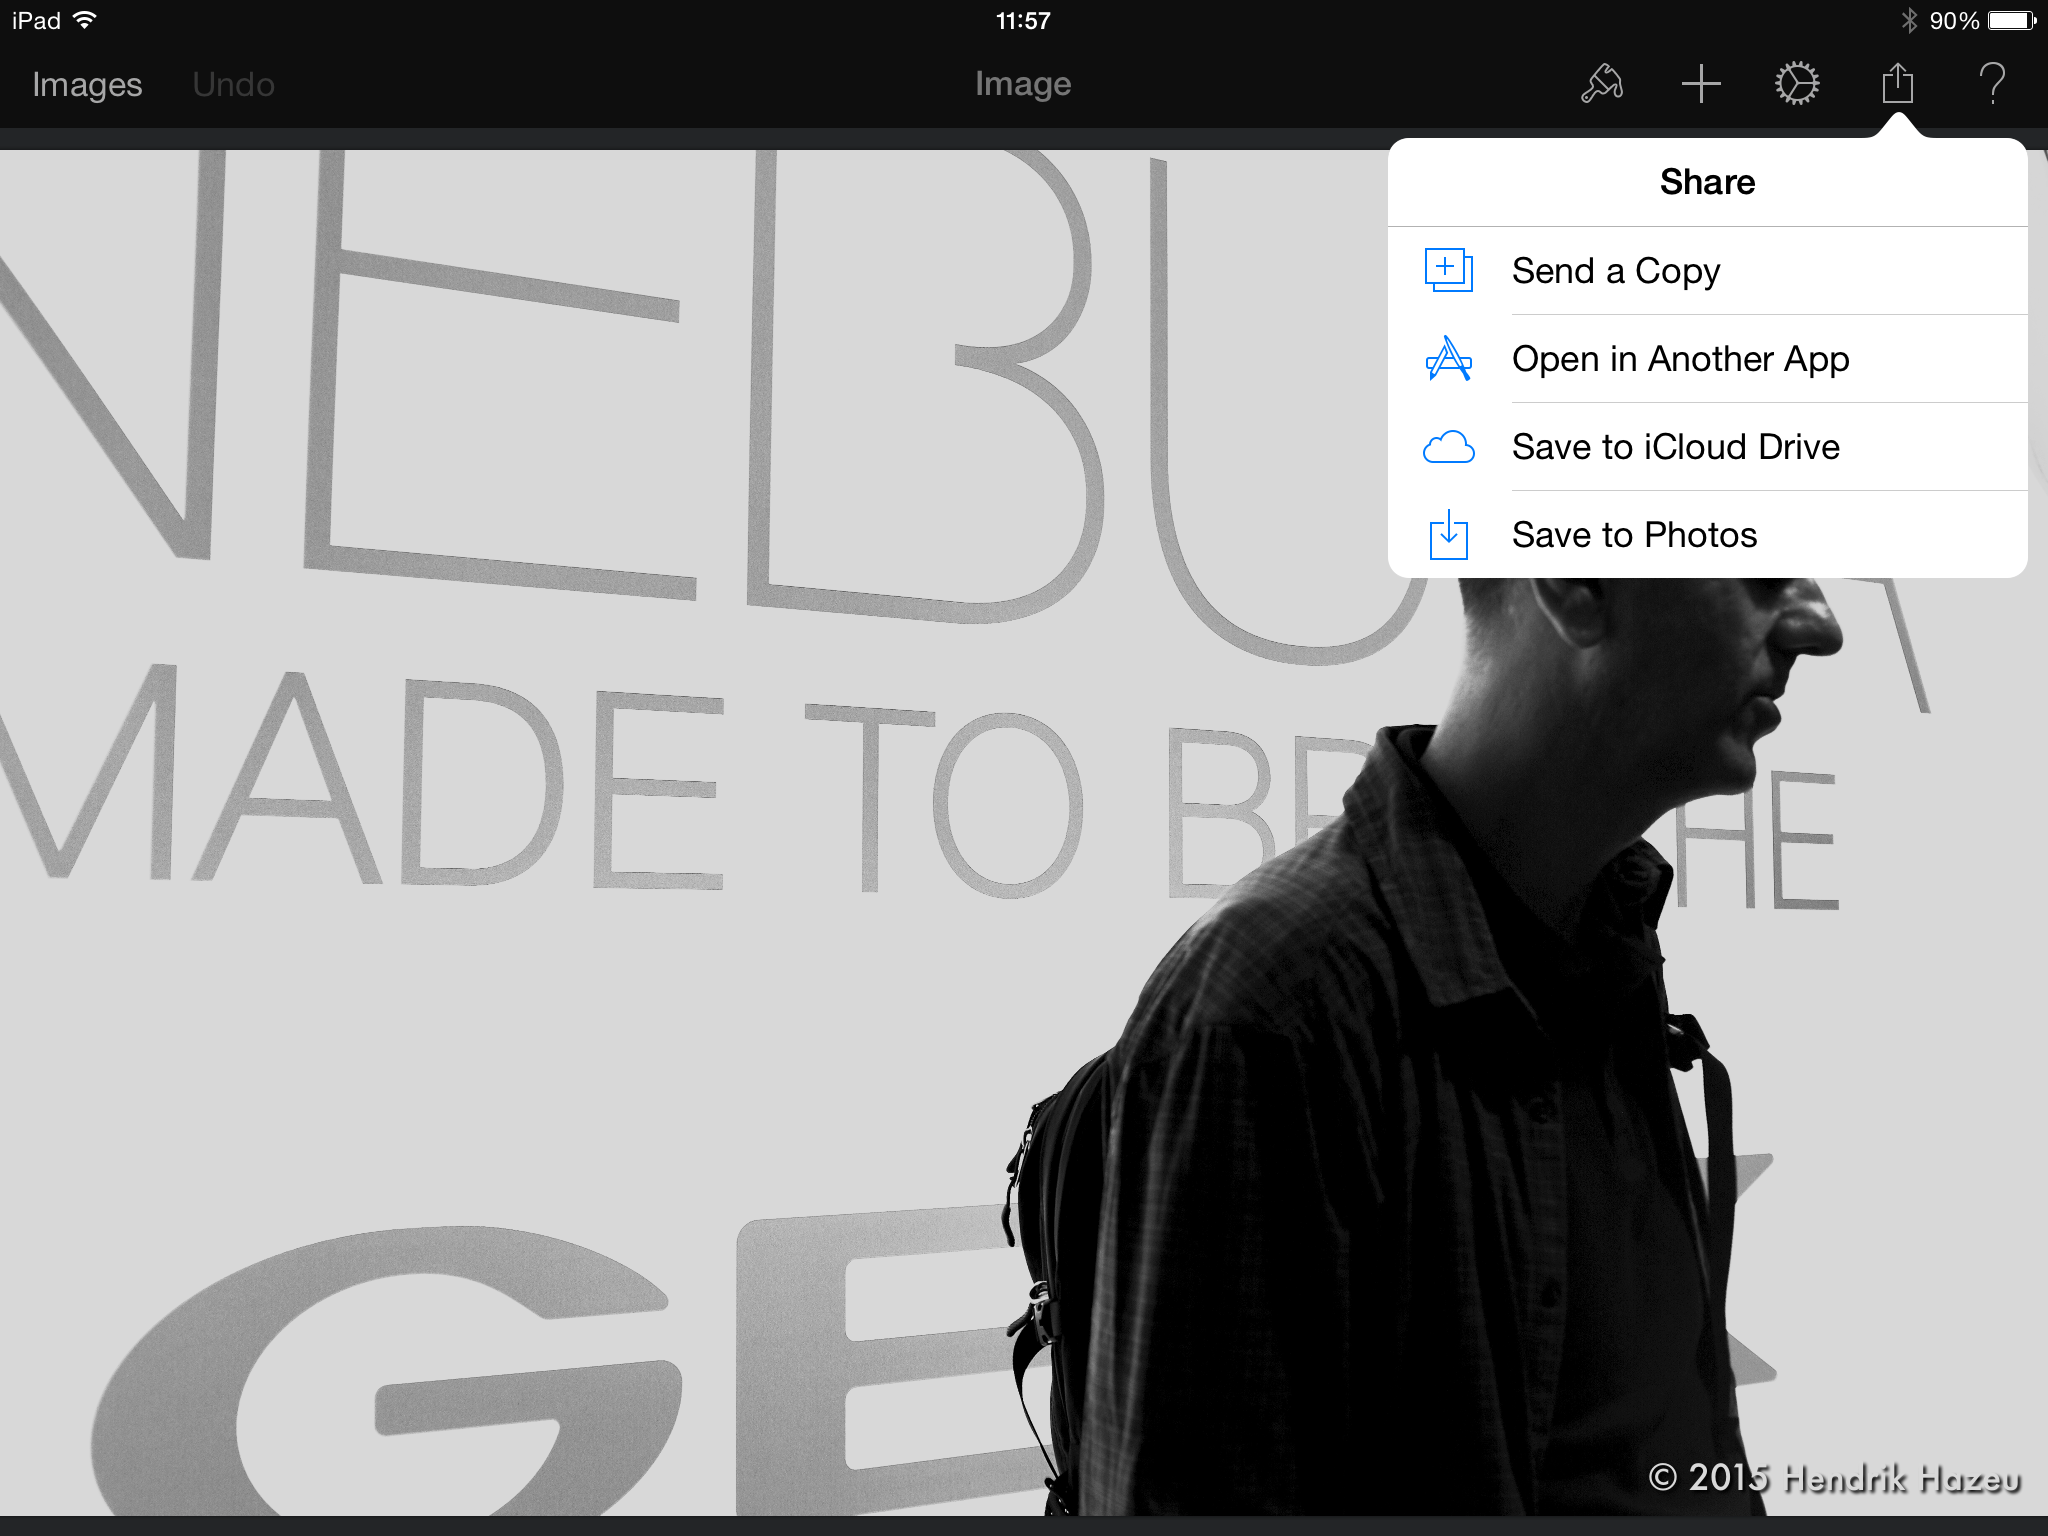The image size is (2048, 1536).
Task: Tap the iCloud cloud icon
Action: coord(1448,447)
